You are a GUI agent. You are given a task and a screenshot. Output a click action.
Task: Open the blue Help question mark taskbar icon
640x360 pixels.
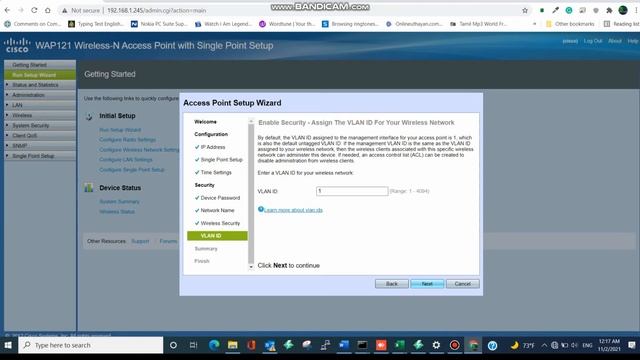pyautogui.click(x=492, y=345)
